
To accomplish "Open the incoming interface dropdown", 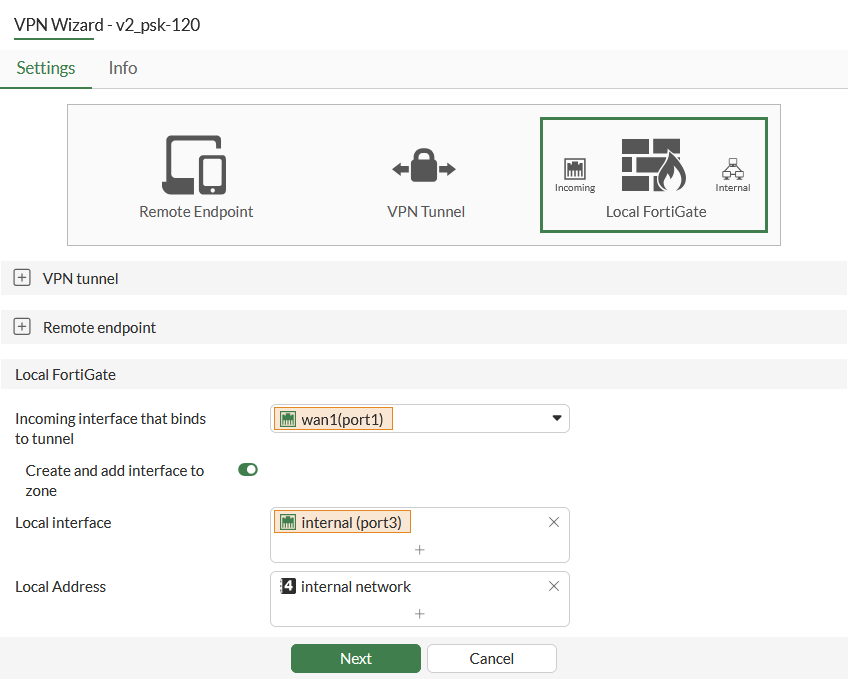I will (557, 419).
